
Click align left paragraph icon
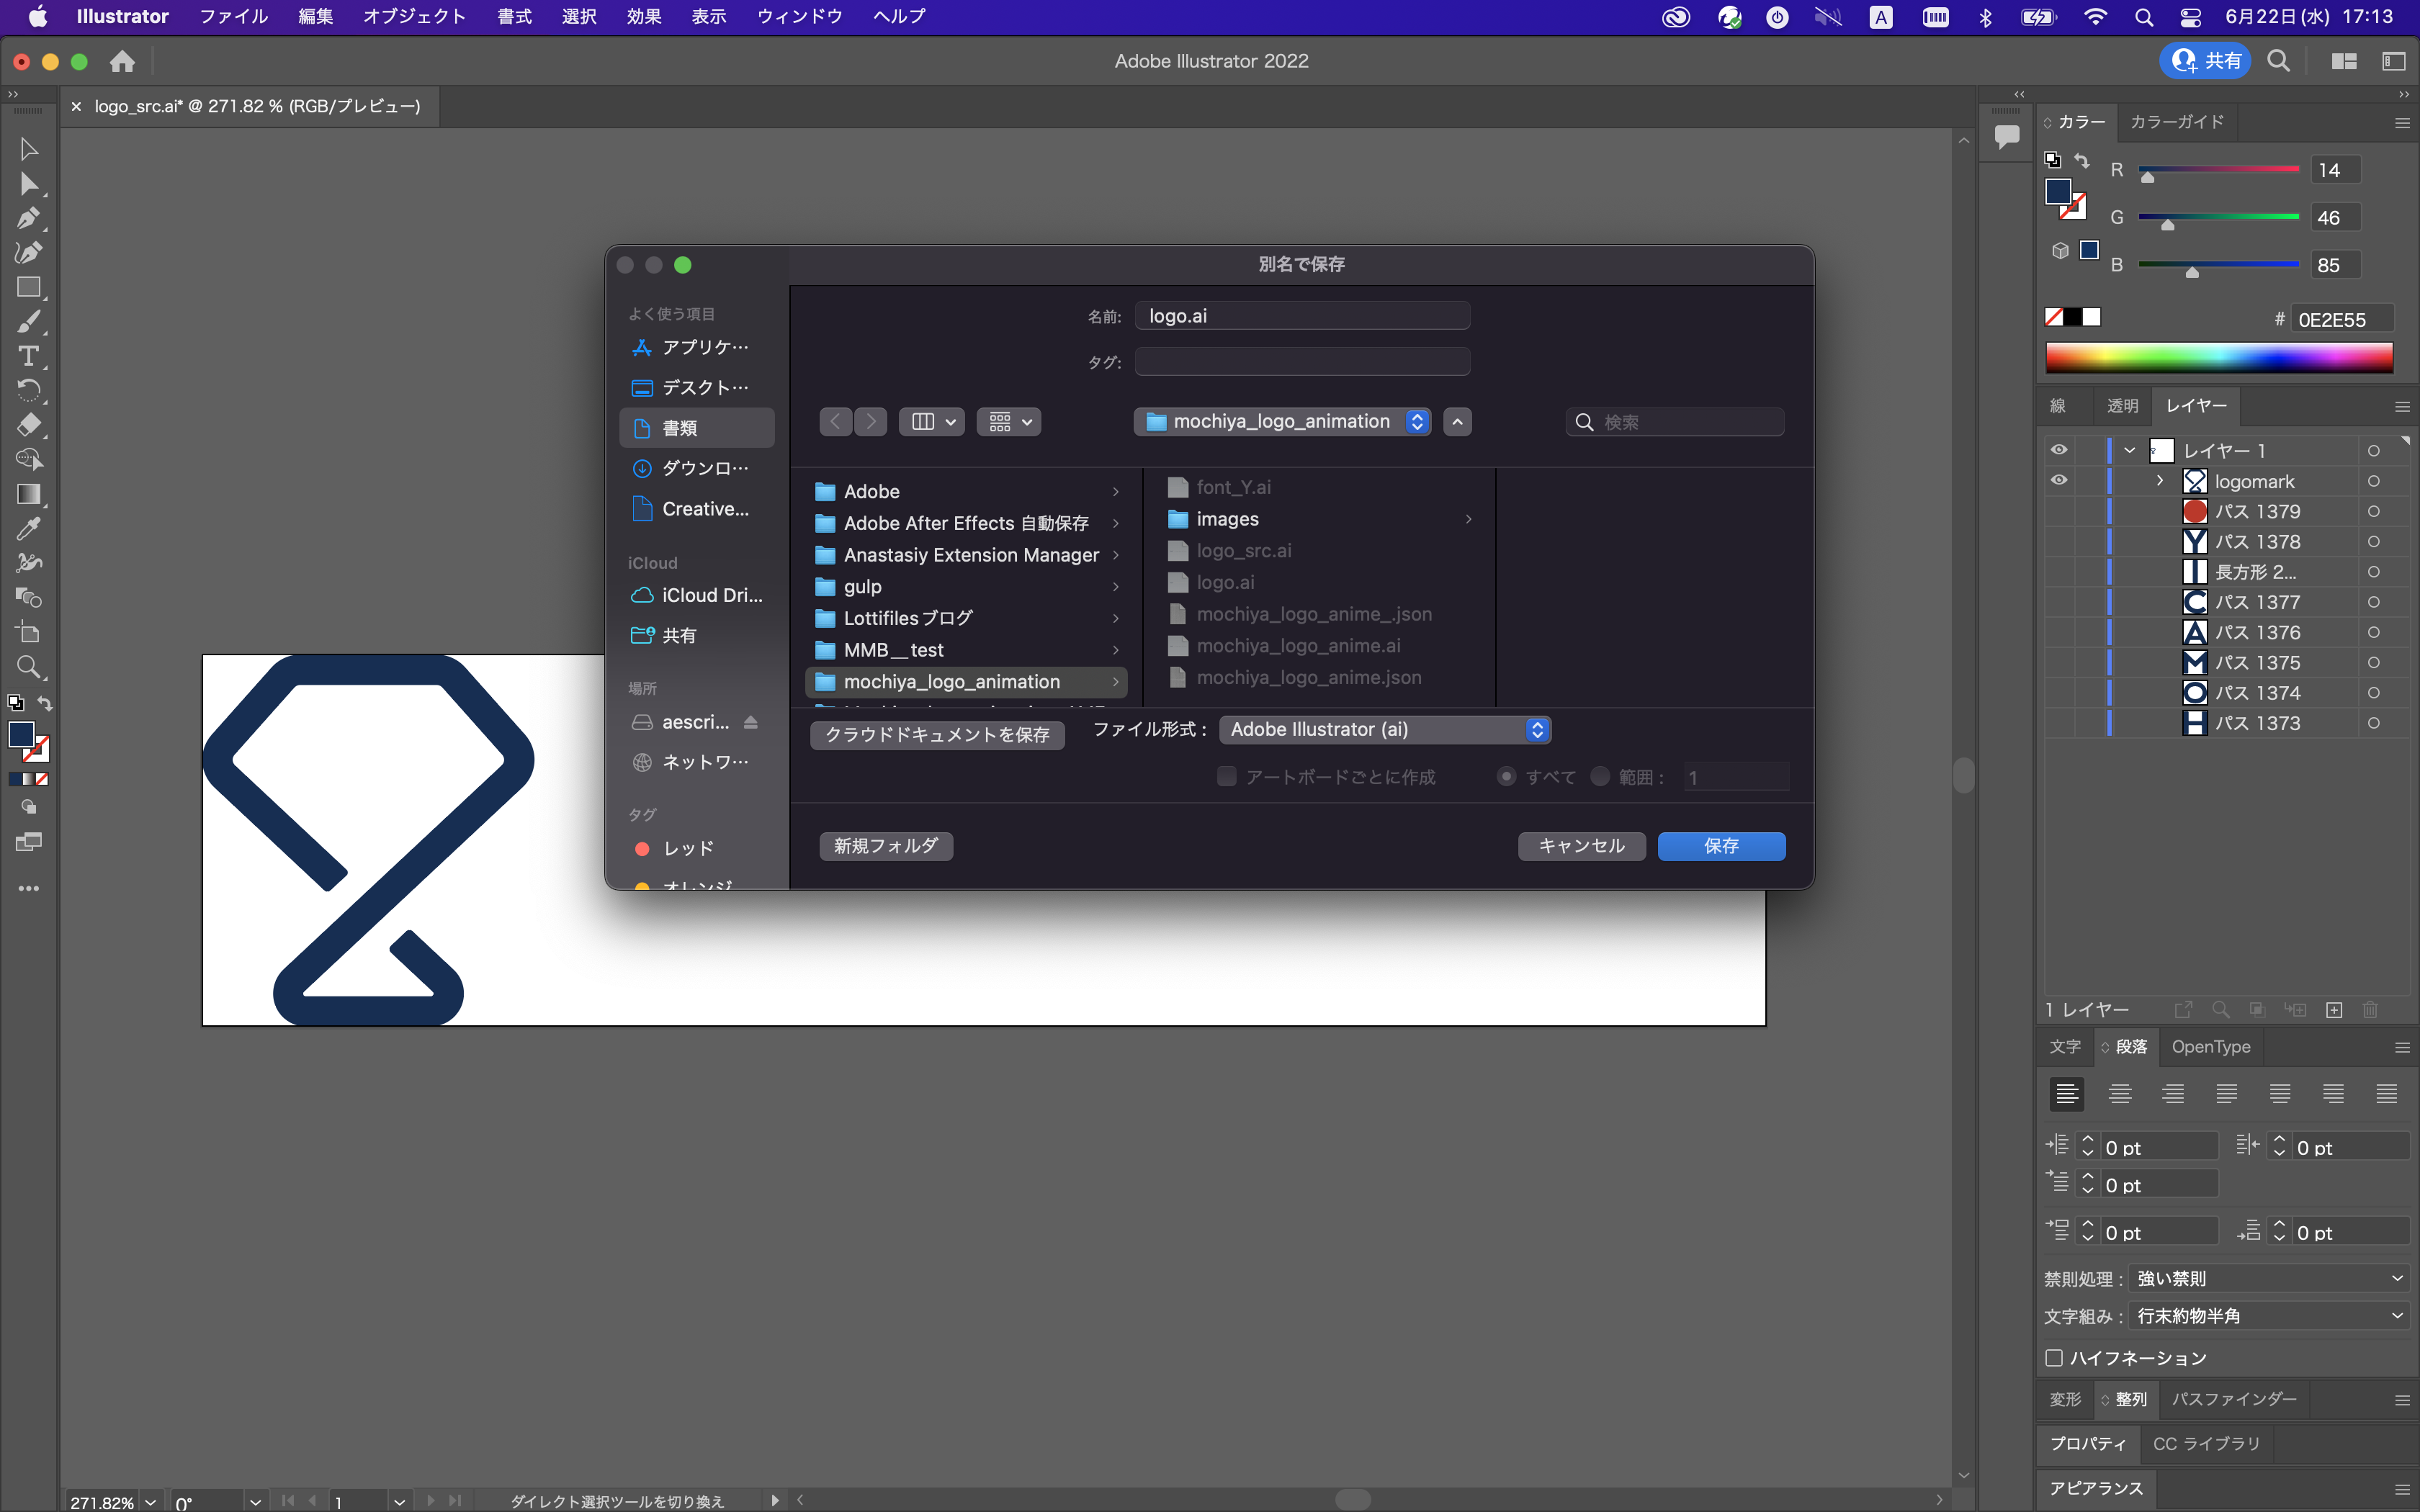pyautogui.click(x=2067, y=1094)
